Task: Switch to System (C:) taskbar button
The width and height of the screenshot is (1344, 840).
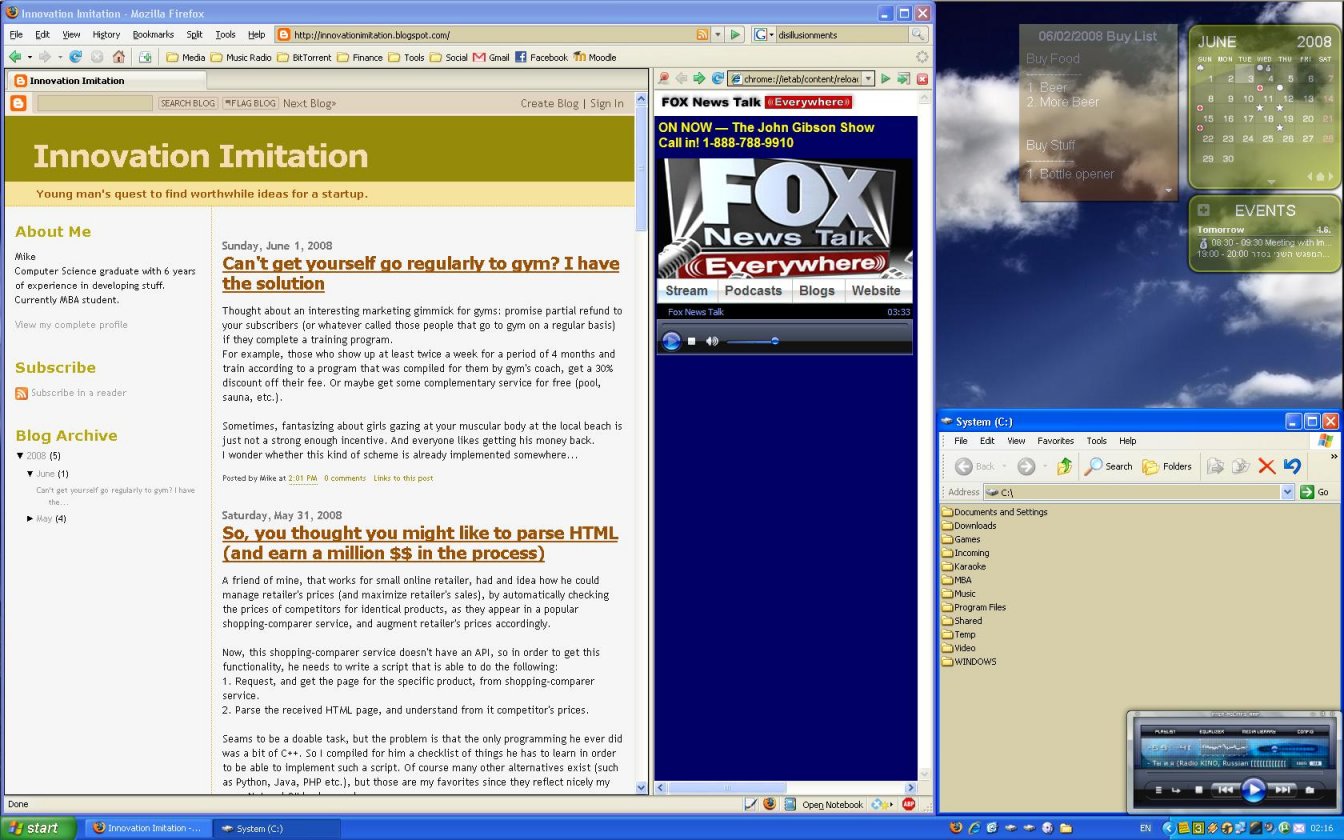Action: [275, 828]
